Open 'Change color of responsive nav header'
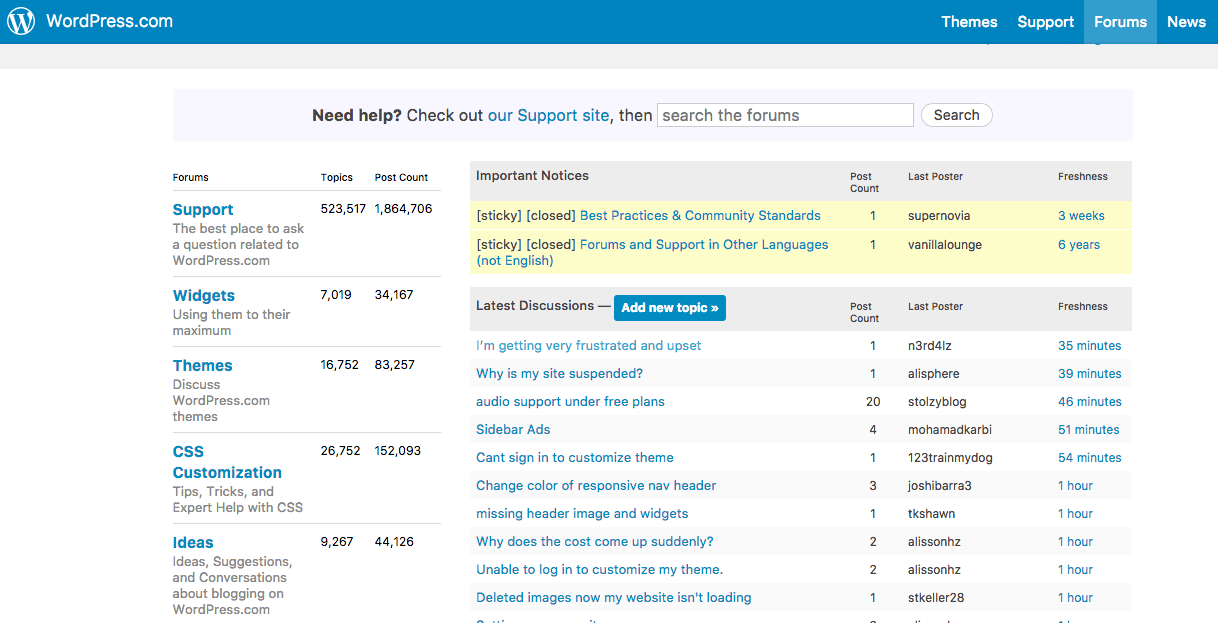 (x=596, y=485)
